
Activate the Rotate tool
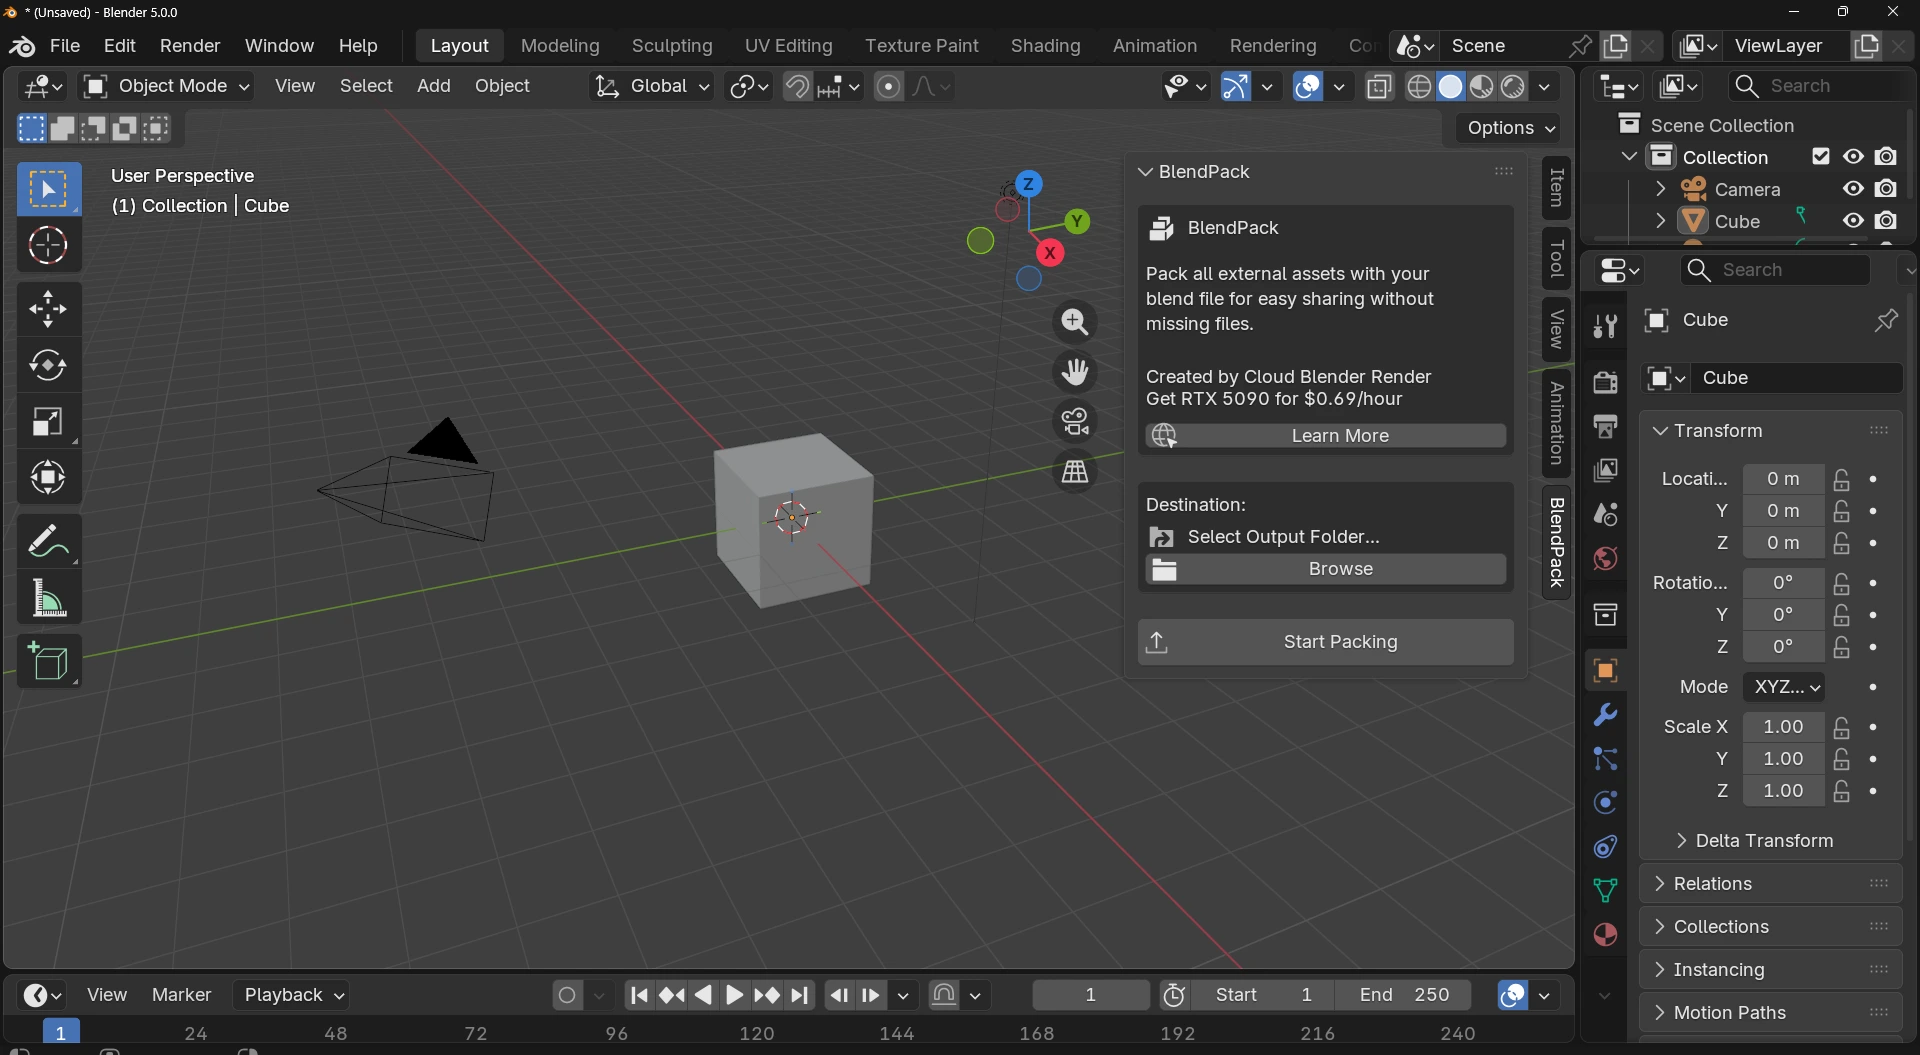(48, 366)
